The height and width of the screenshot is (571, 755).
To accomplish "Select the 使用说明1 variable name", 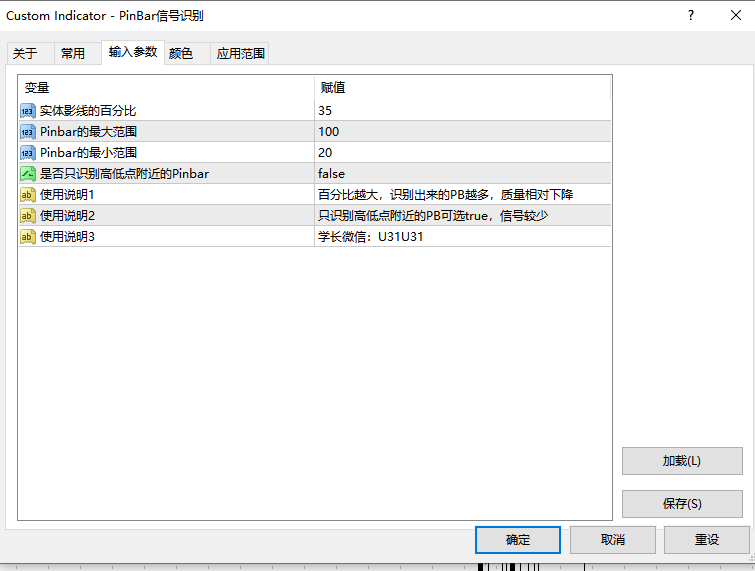I will coord(67,195).
